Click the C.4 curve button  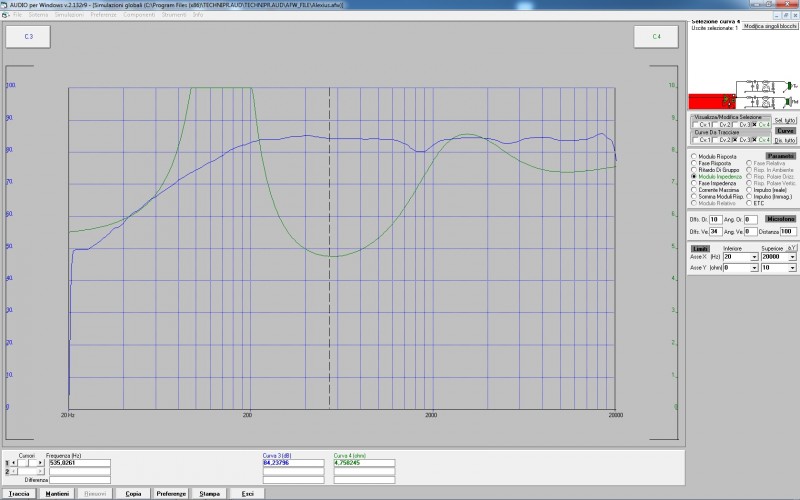click(x=656, y=37)
